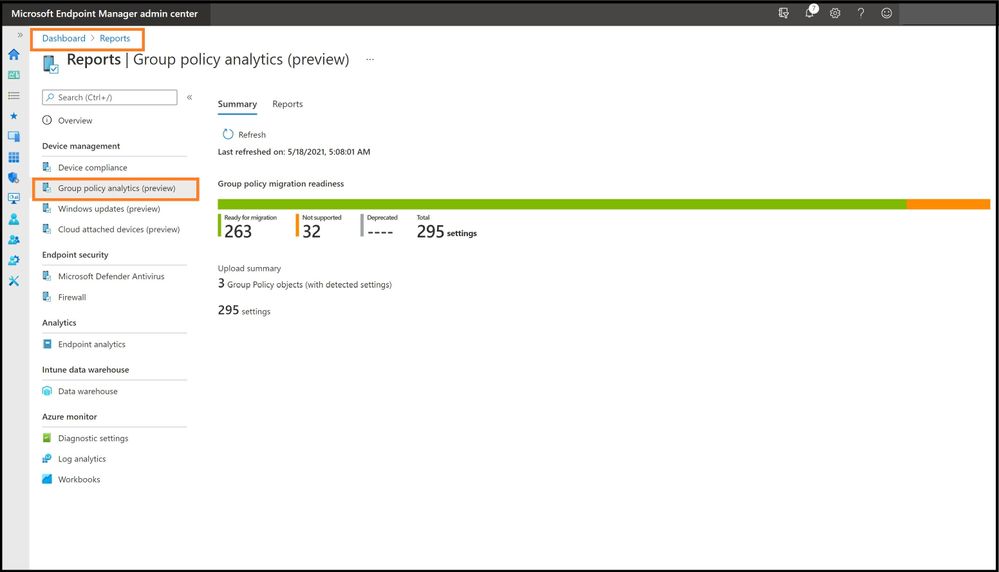The width and height of the screenshot is (999, 572).
Task: Click the Ready for migration count 263
Action: [238, 232]
